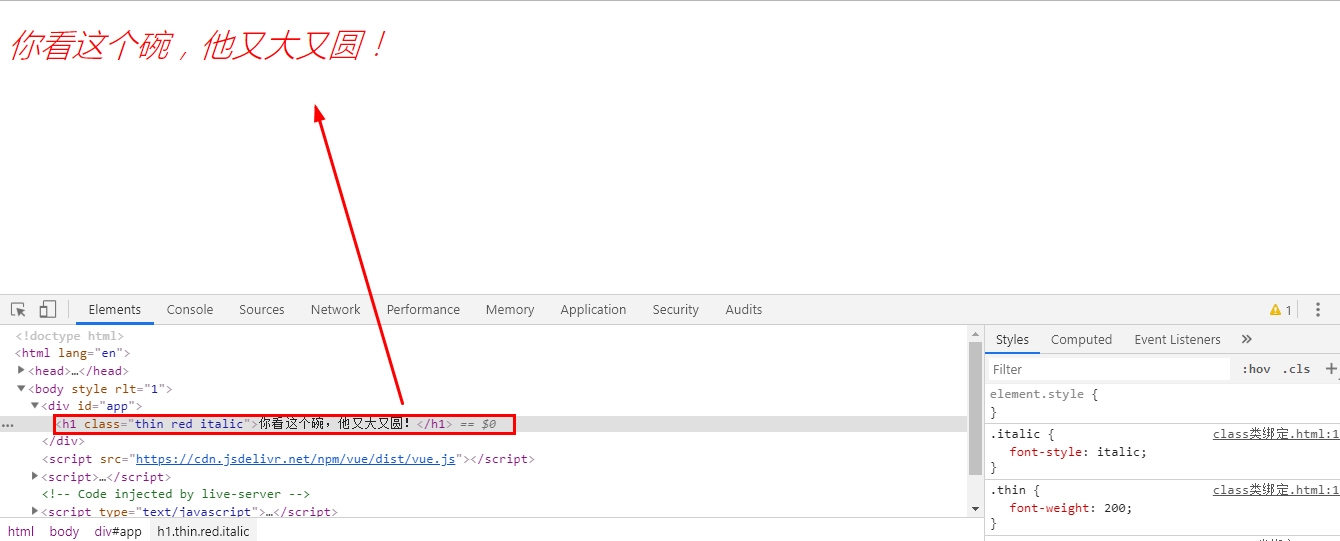Viewport: 1340px width, 541px height.
Task: Select the html breadcrumb
Action: (21, 531)
